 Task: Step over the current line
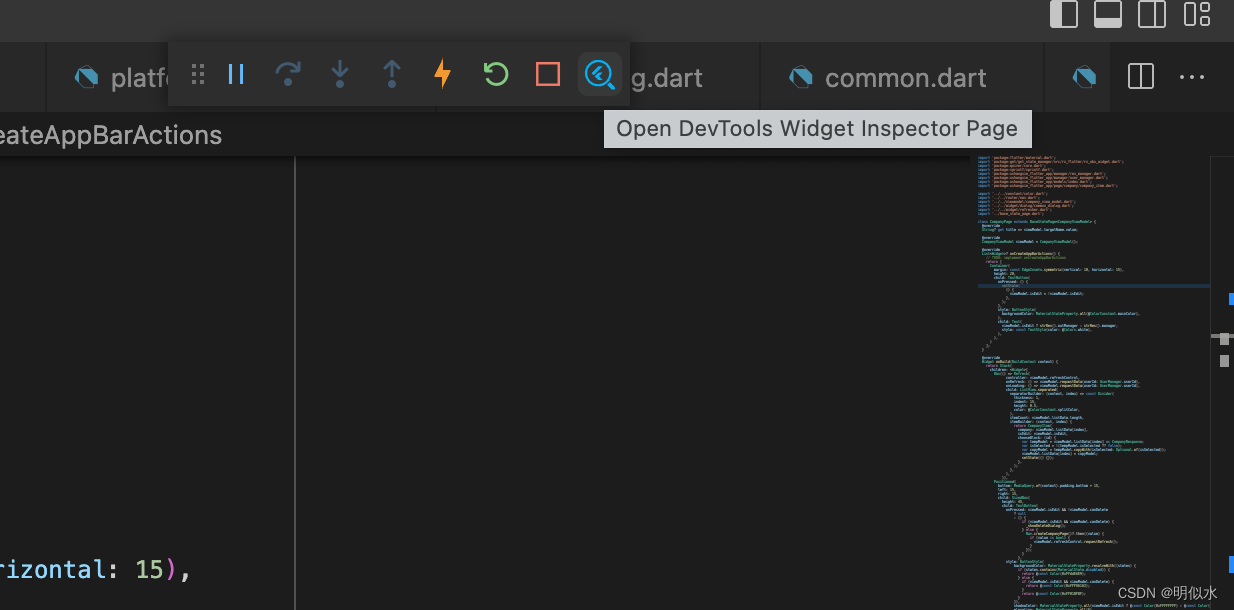[288, 73]
